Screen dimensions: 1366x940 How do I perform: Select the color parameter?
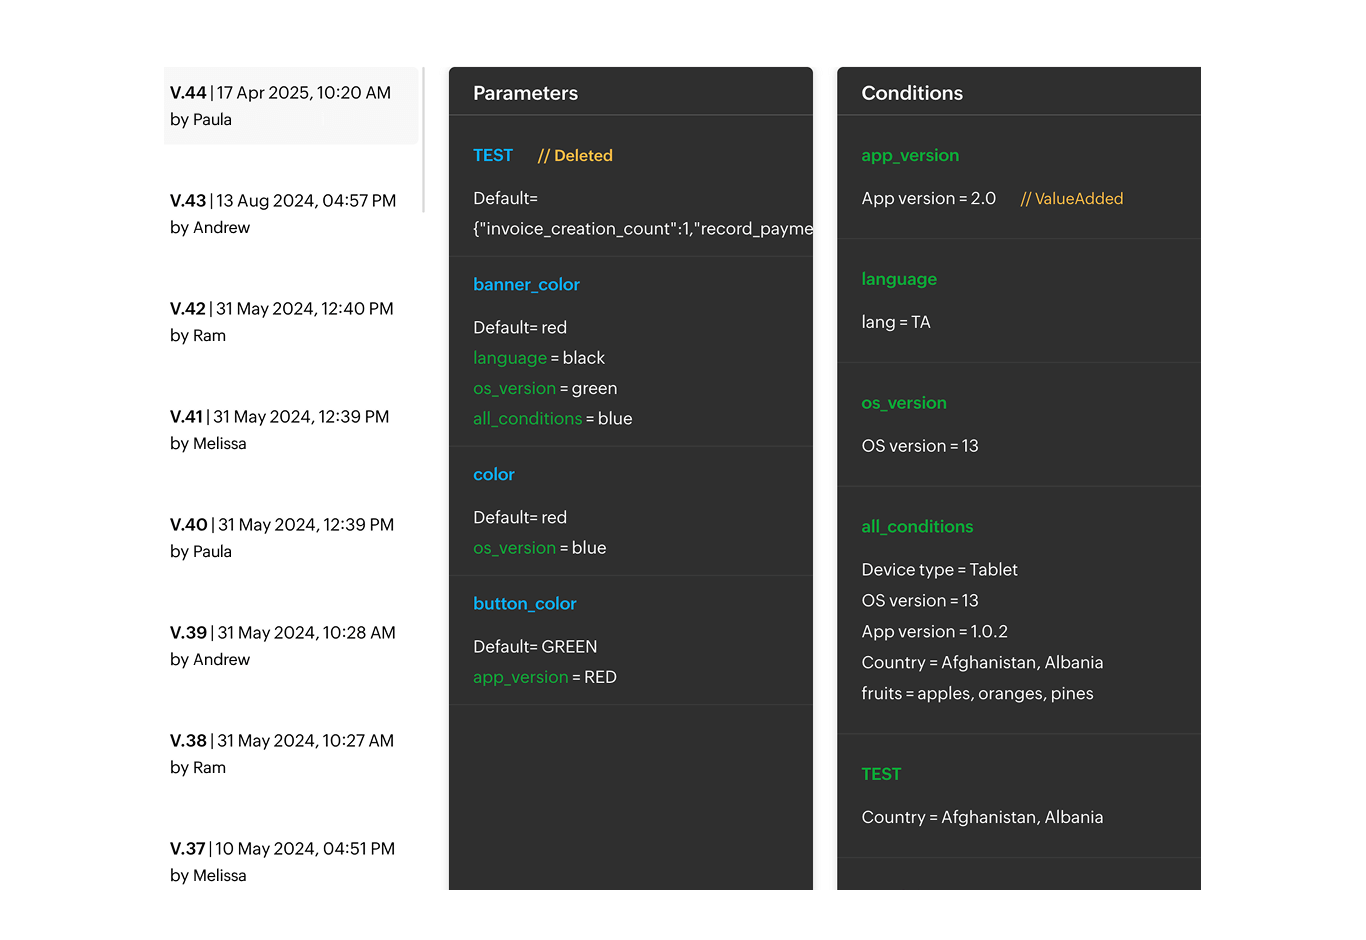click(493, 475)
